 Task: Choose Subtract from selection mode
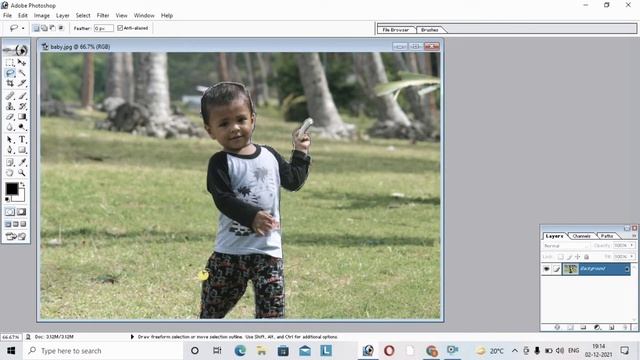[53, 28]
